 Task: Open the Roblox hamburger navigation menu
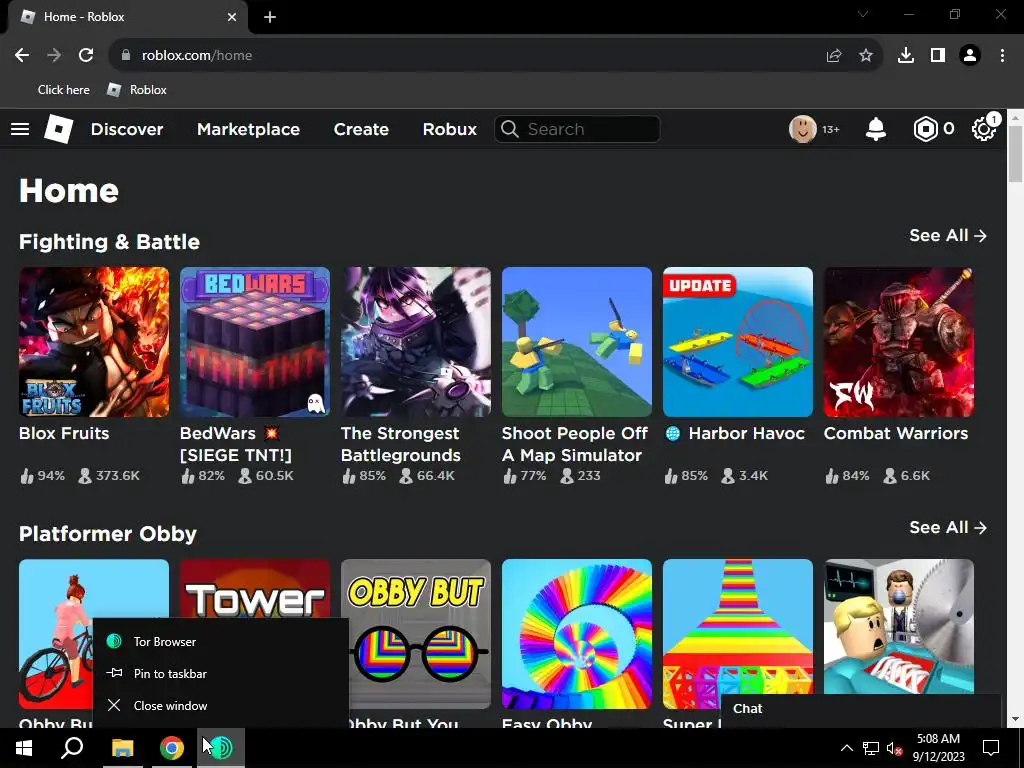(20, 129)
